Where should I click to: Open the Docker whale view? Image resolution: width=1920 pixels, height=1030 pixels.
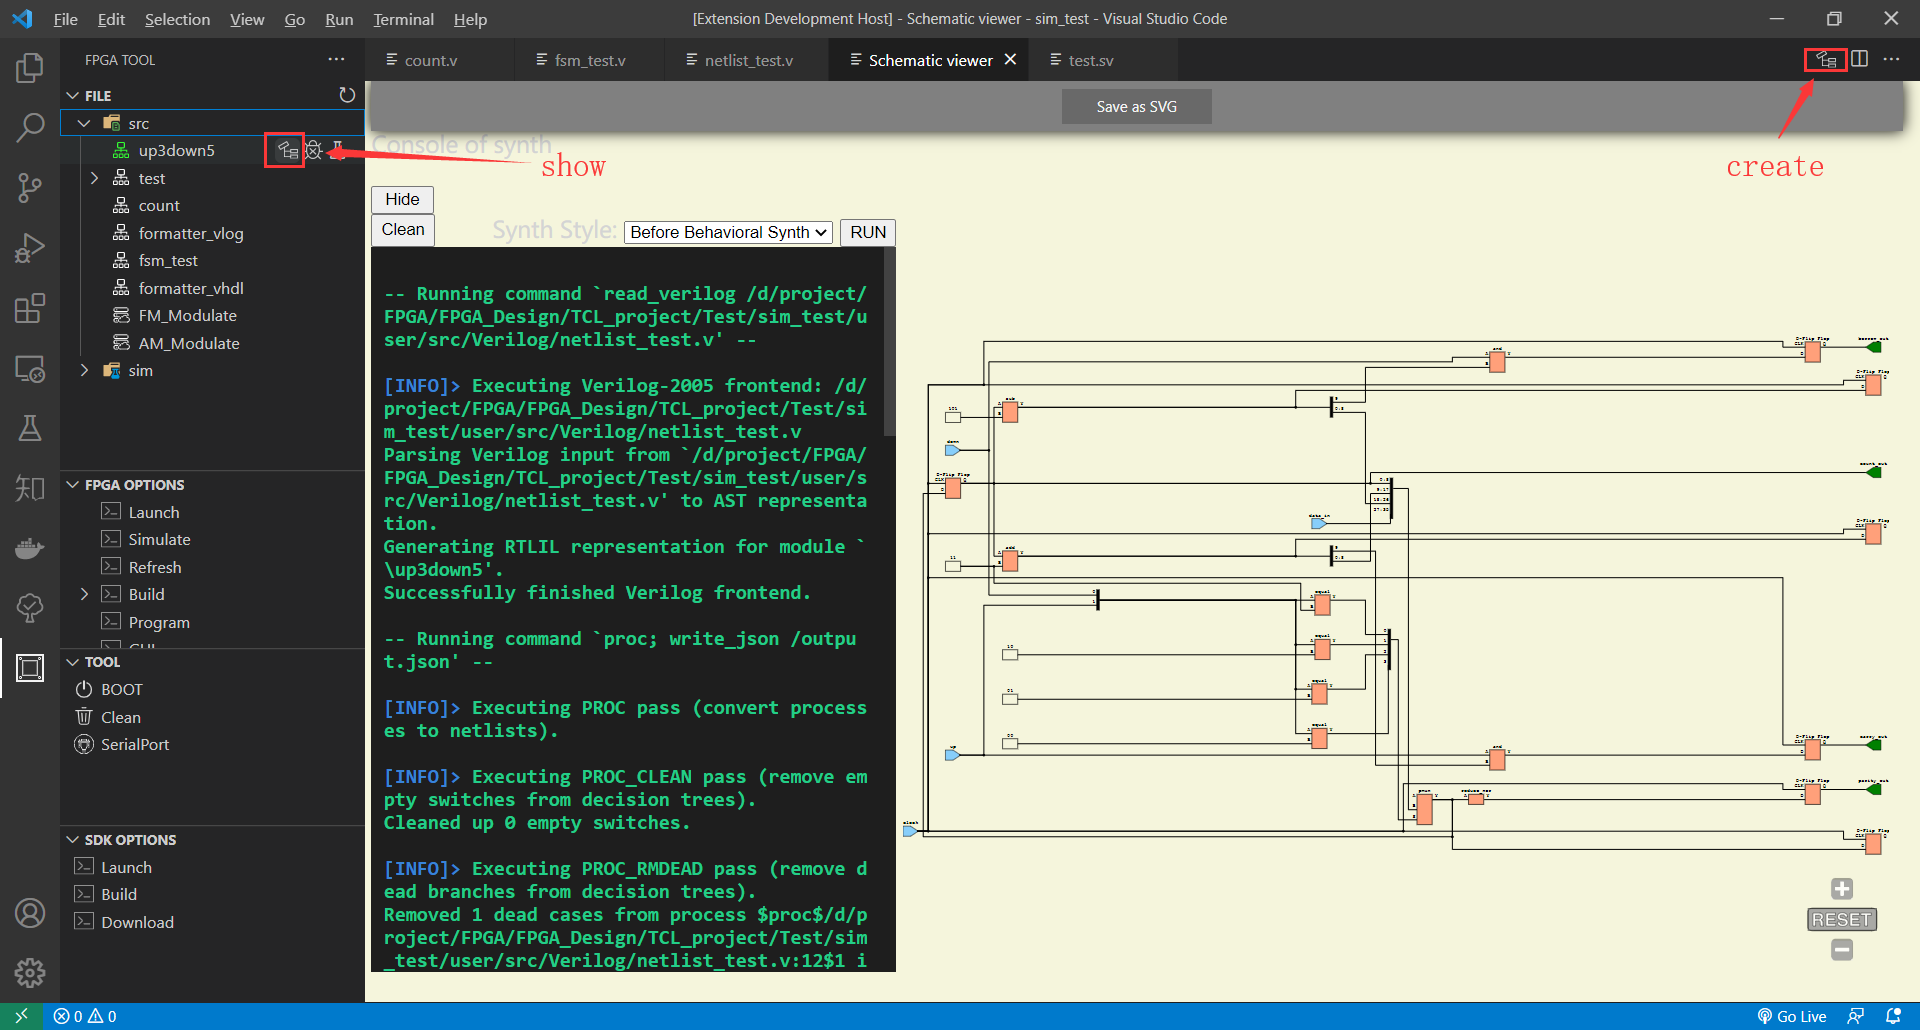[x=30, y=548]
